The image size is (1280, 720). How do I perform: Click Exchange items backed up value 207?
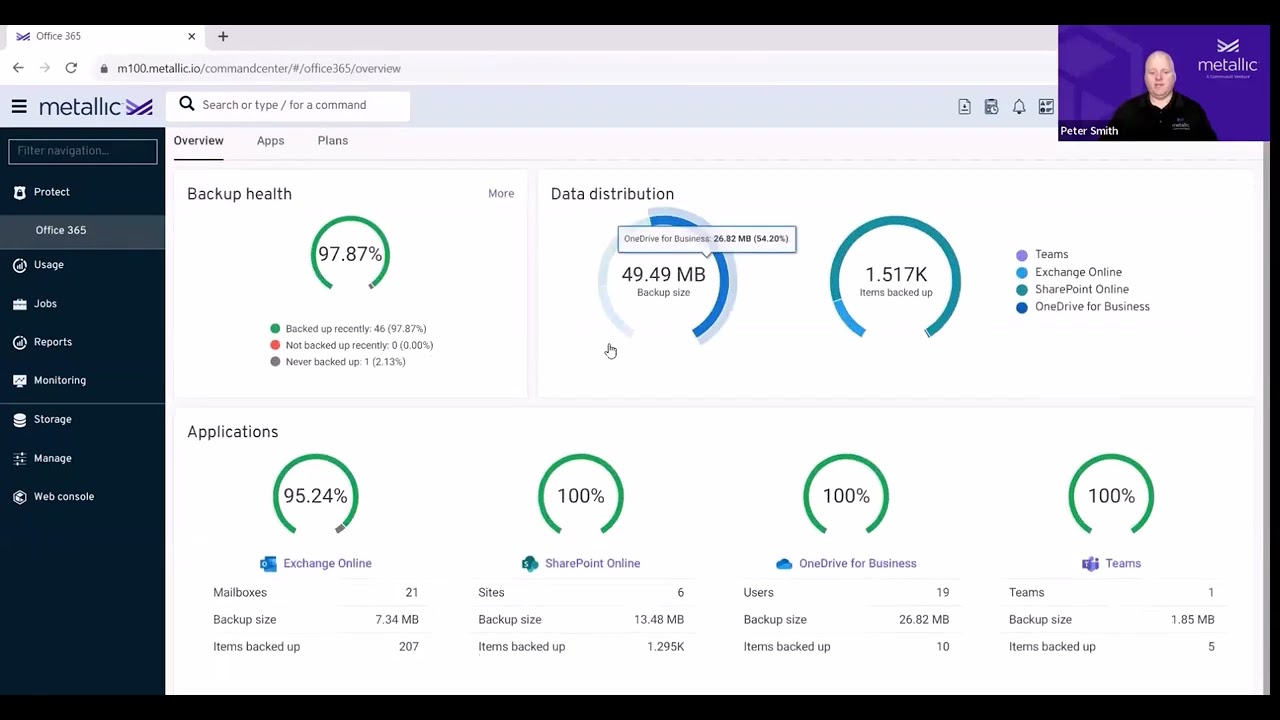click(408, 647)
